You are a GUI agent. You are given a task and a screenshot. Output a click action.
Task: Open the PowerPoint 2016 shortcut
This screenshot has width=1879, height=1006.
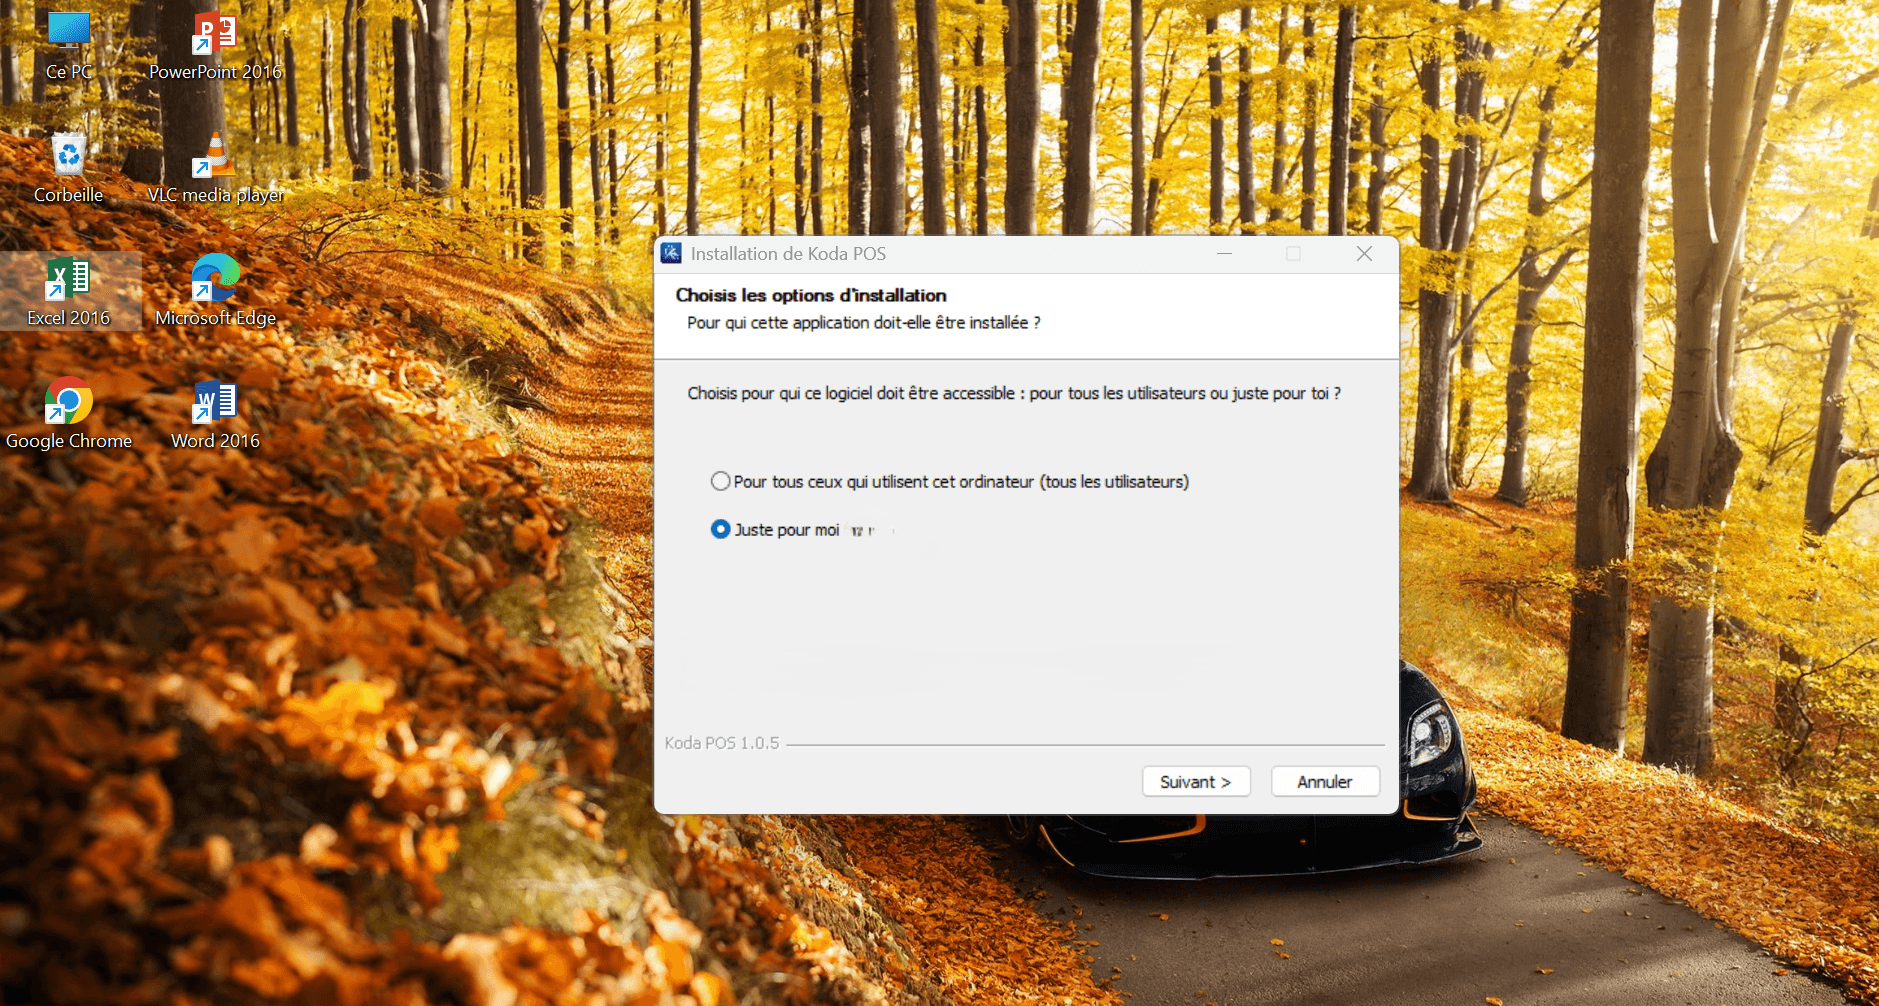coord(215,47)
